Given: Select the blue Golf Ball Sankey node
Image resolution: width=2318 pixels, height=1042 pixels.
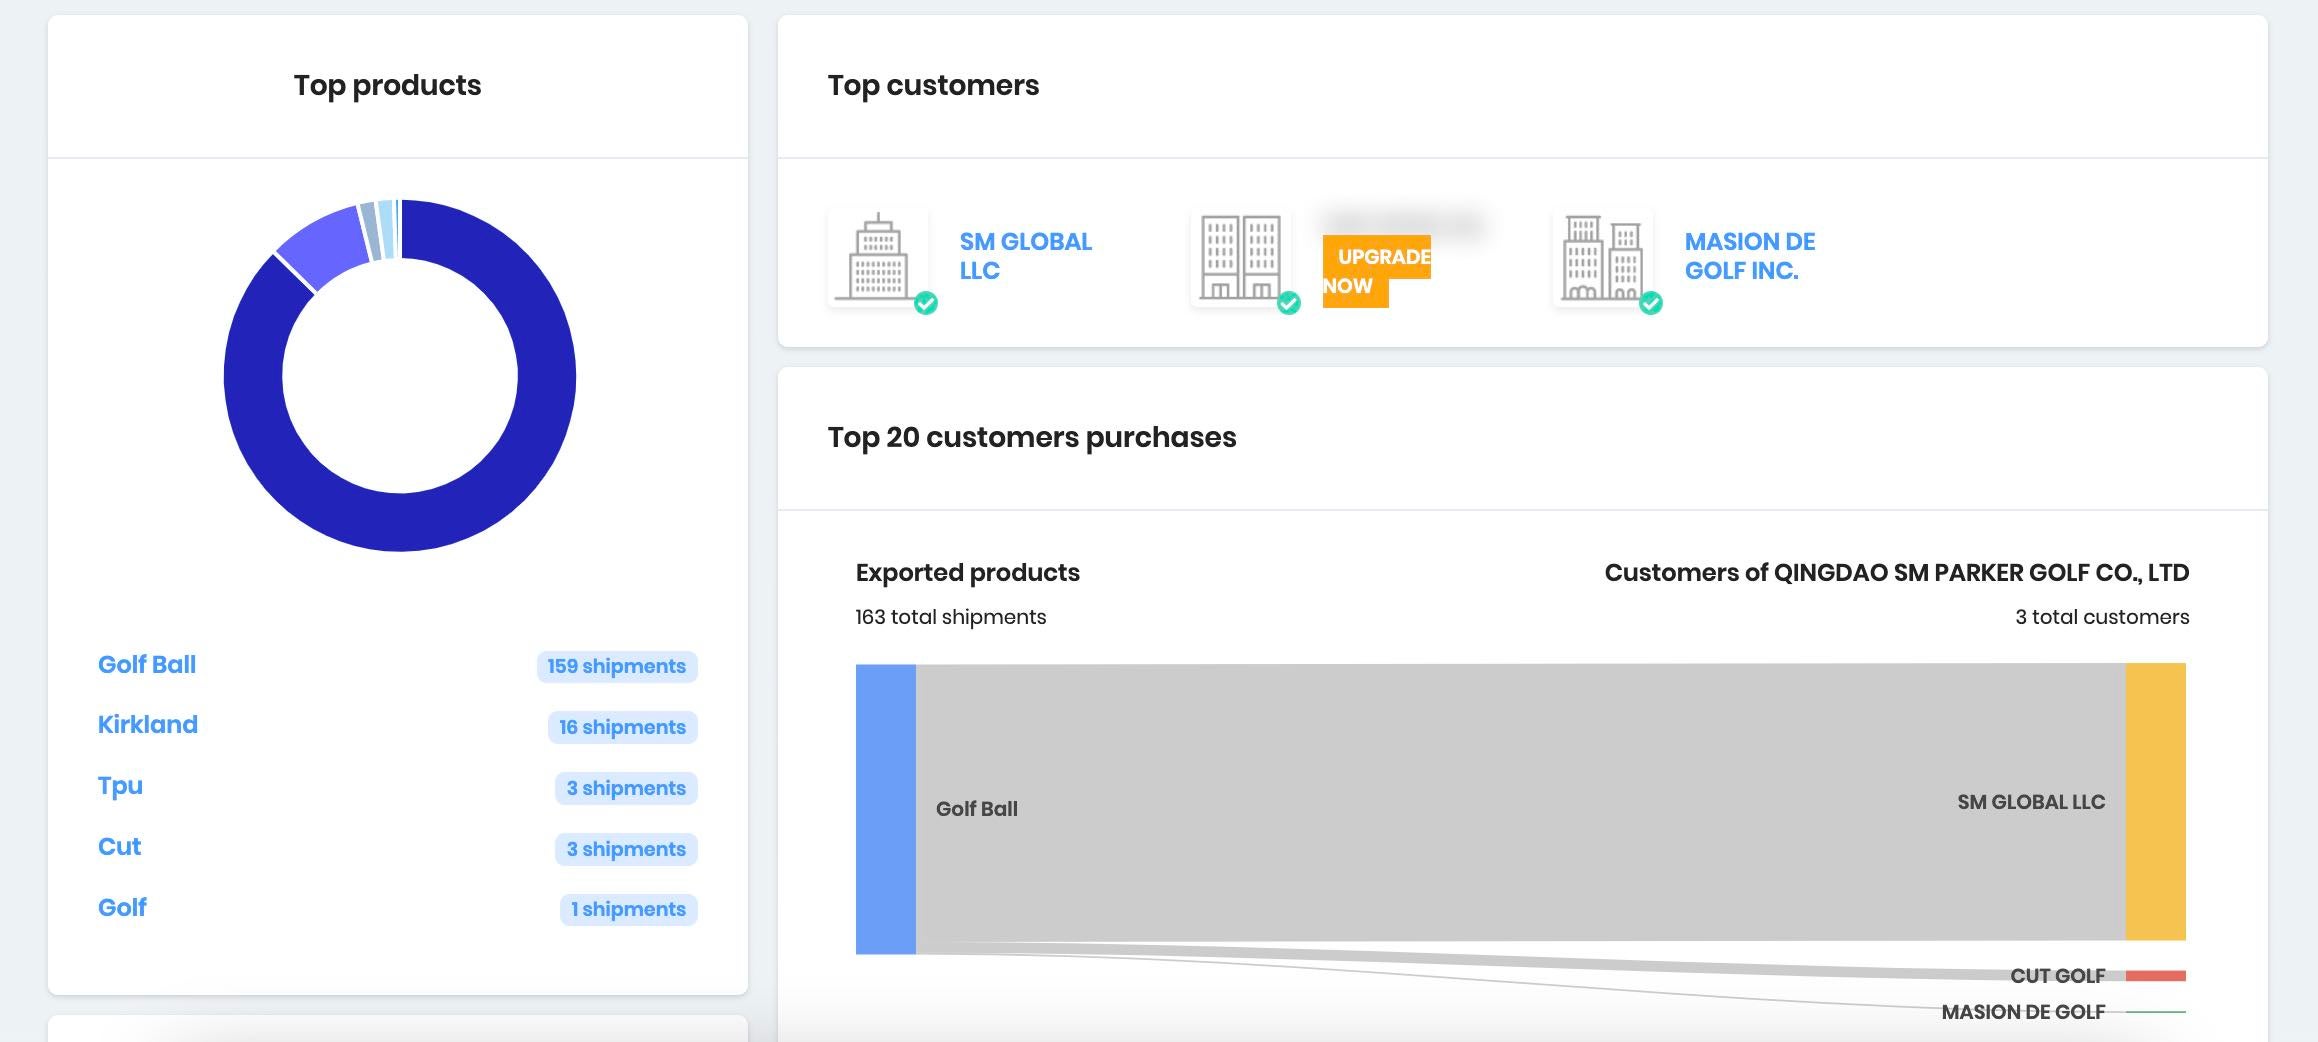Looking at the screenshot, I should click(885, 809).
